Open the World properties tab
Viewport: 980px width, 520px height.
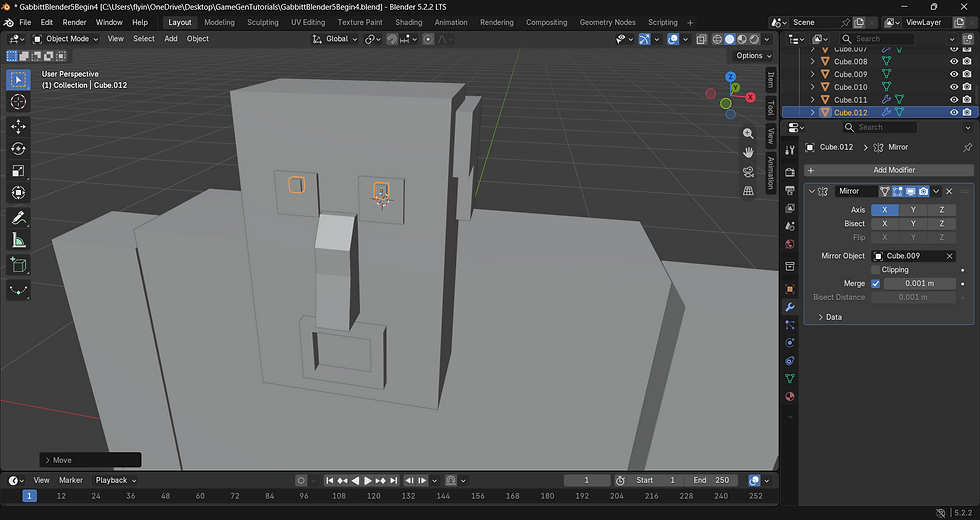pos(790,244)
